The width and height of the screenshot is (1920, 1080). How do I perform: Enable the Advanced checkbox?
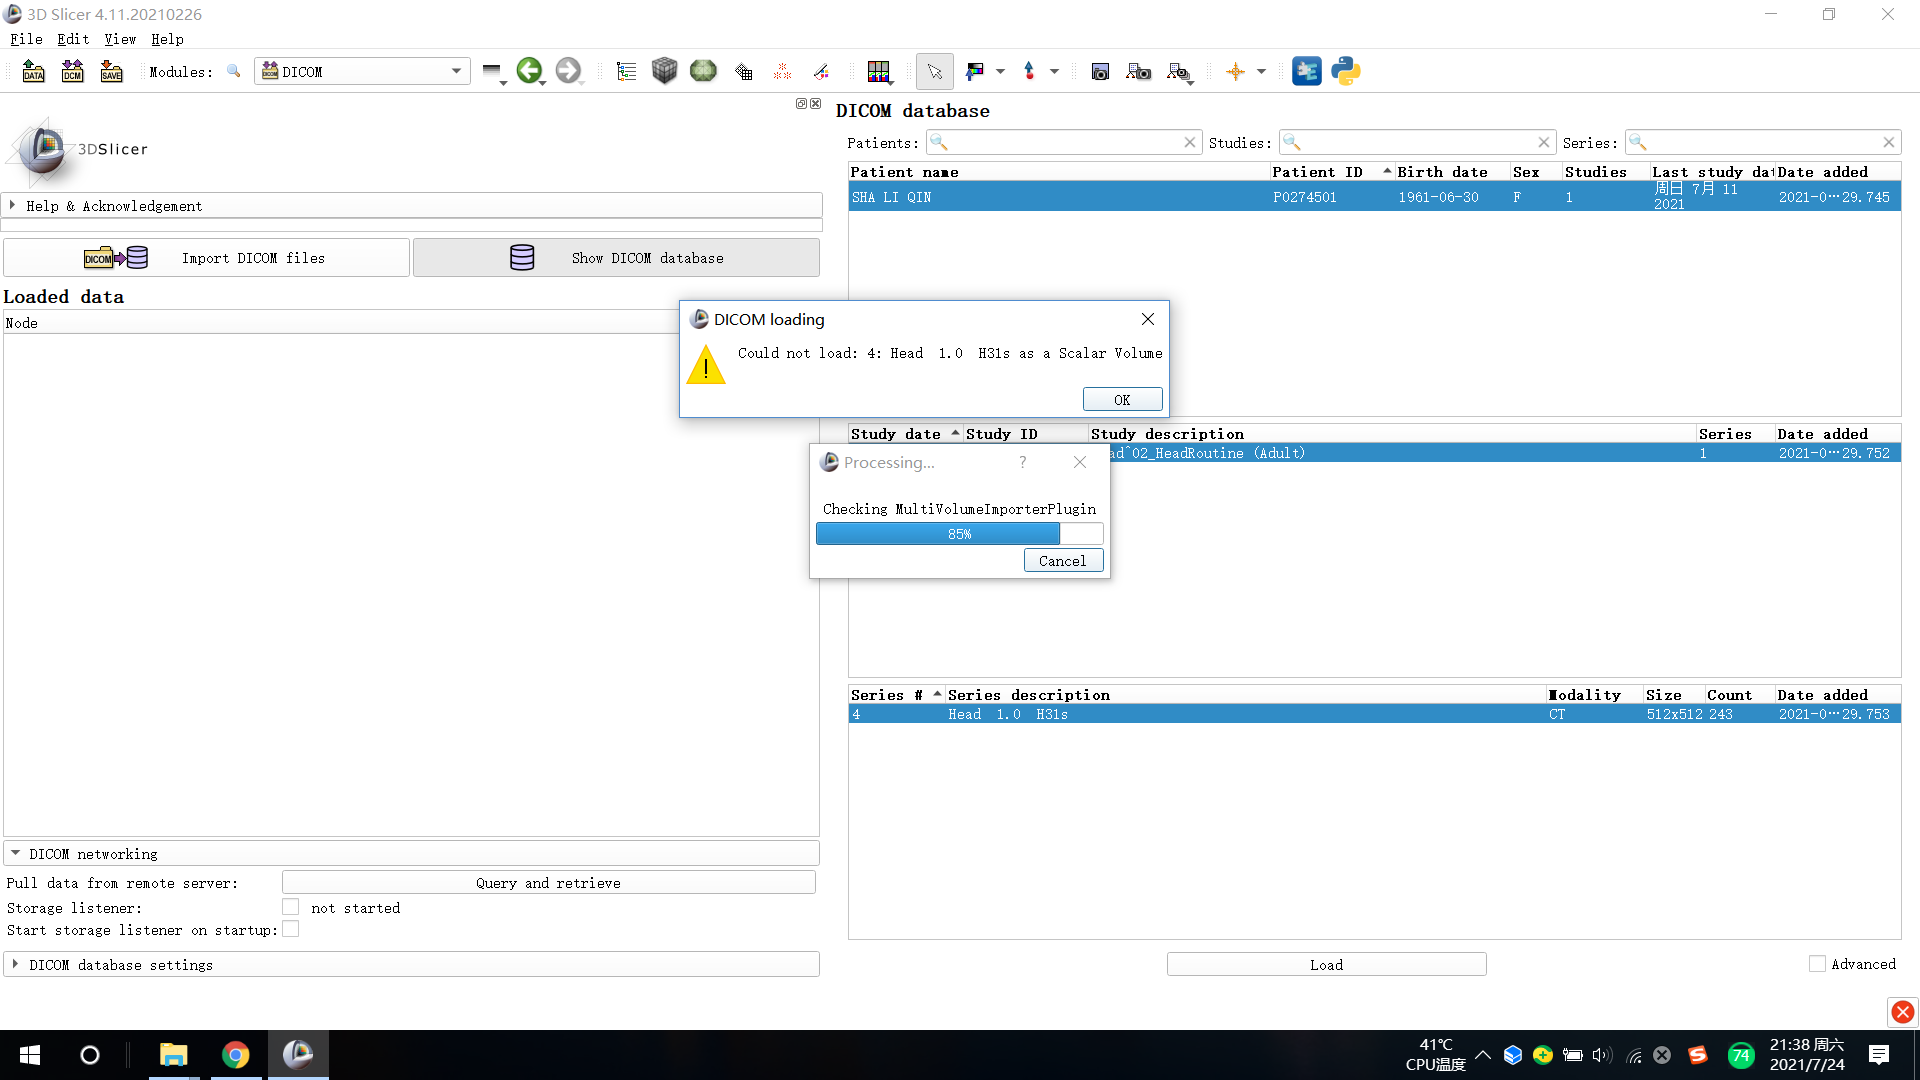click(x=1817, y=964)
